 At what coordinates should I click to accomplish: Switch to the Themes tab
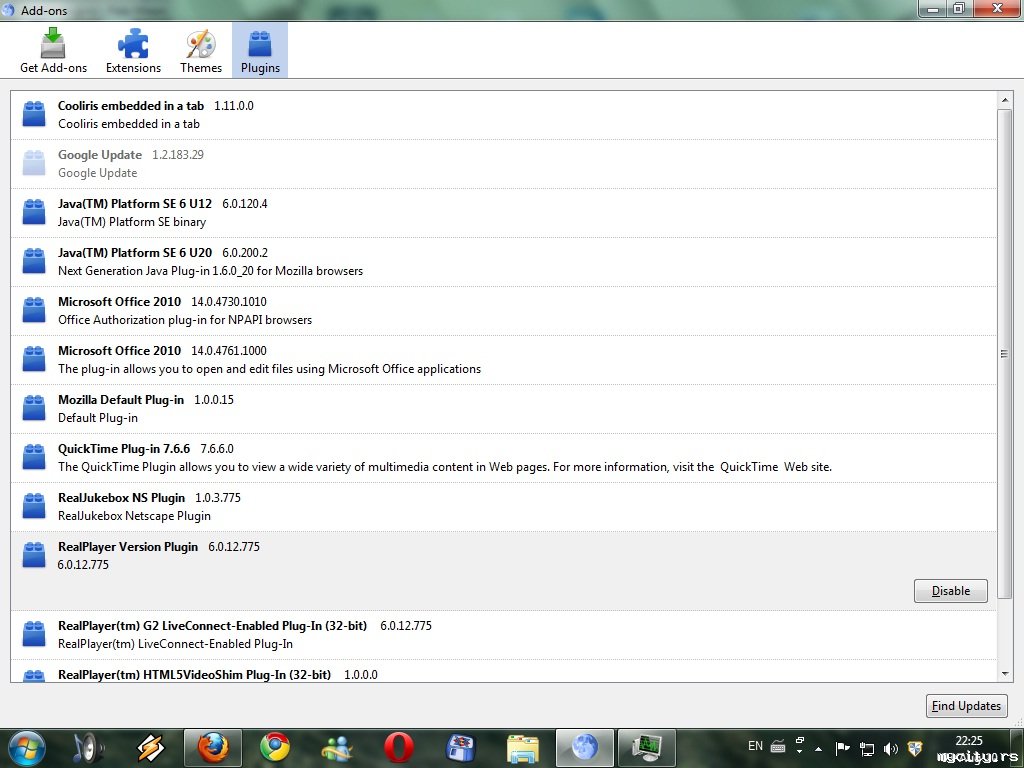200,51
